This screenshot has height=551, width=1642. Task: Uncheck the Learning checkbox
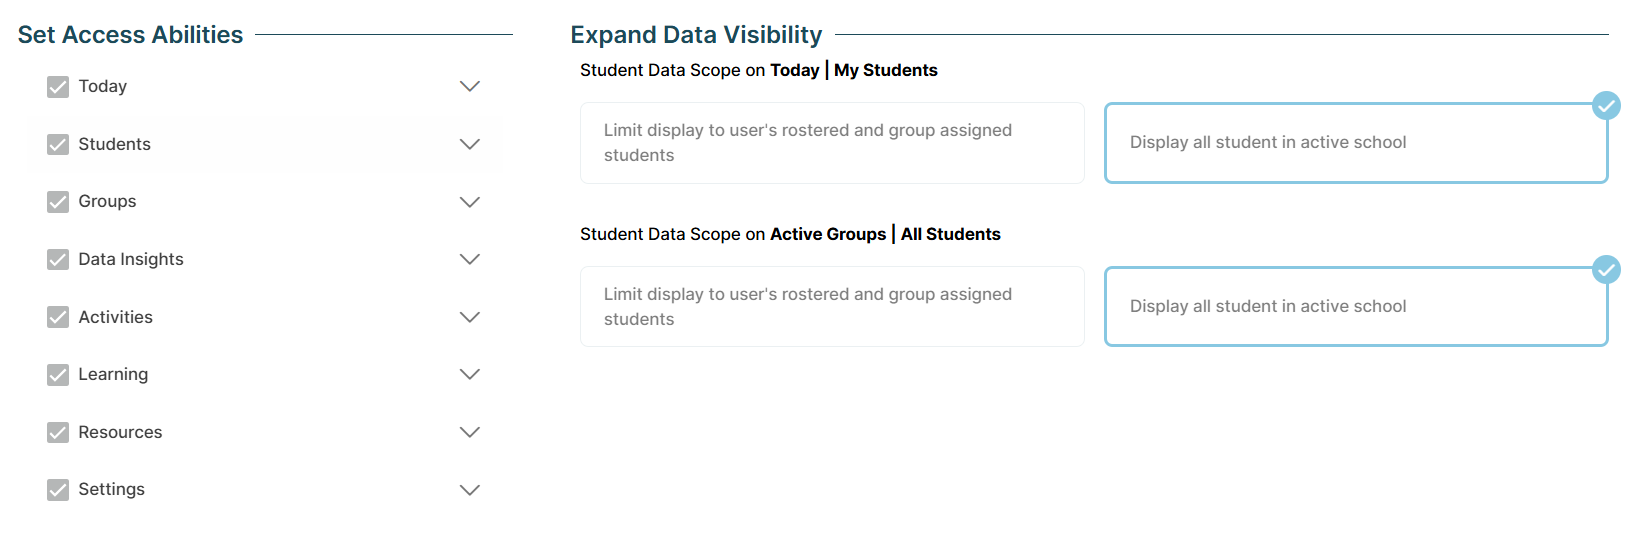(x=58, y=375)
